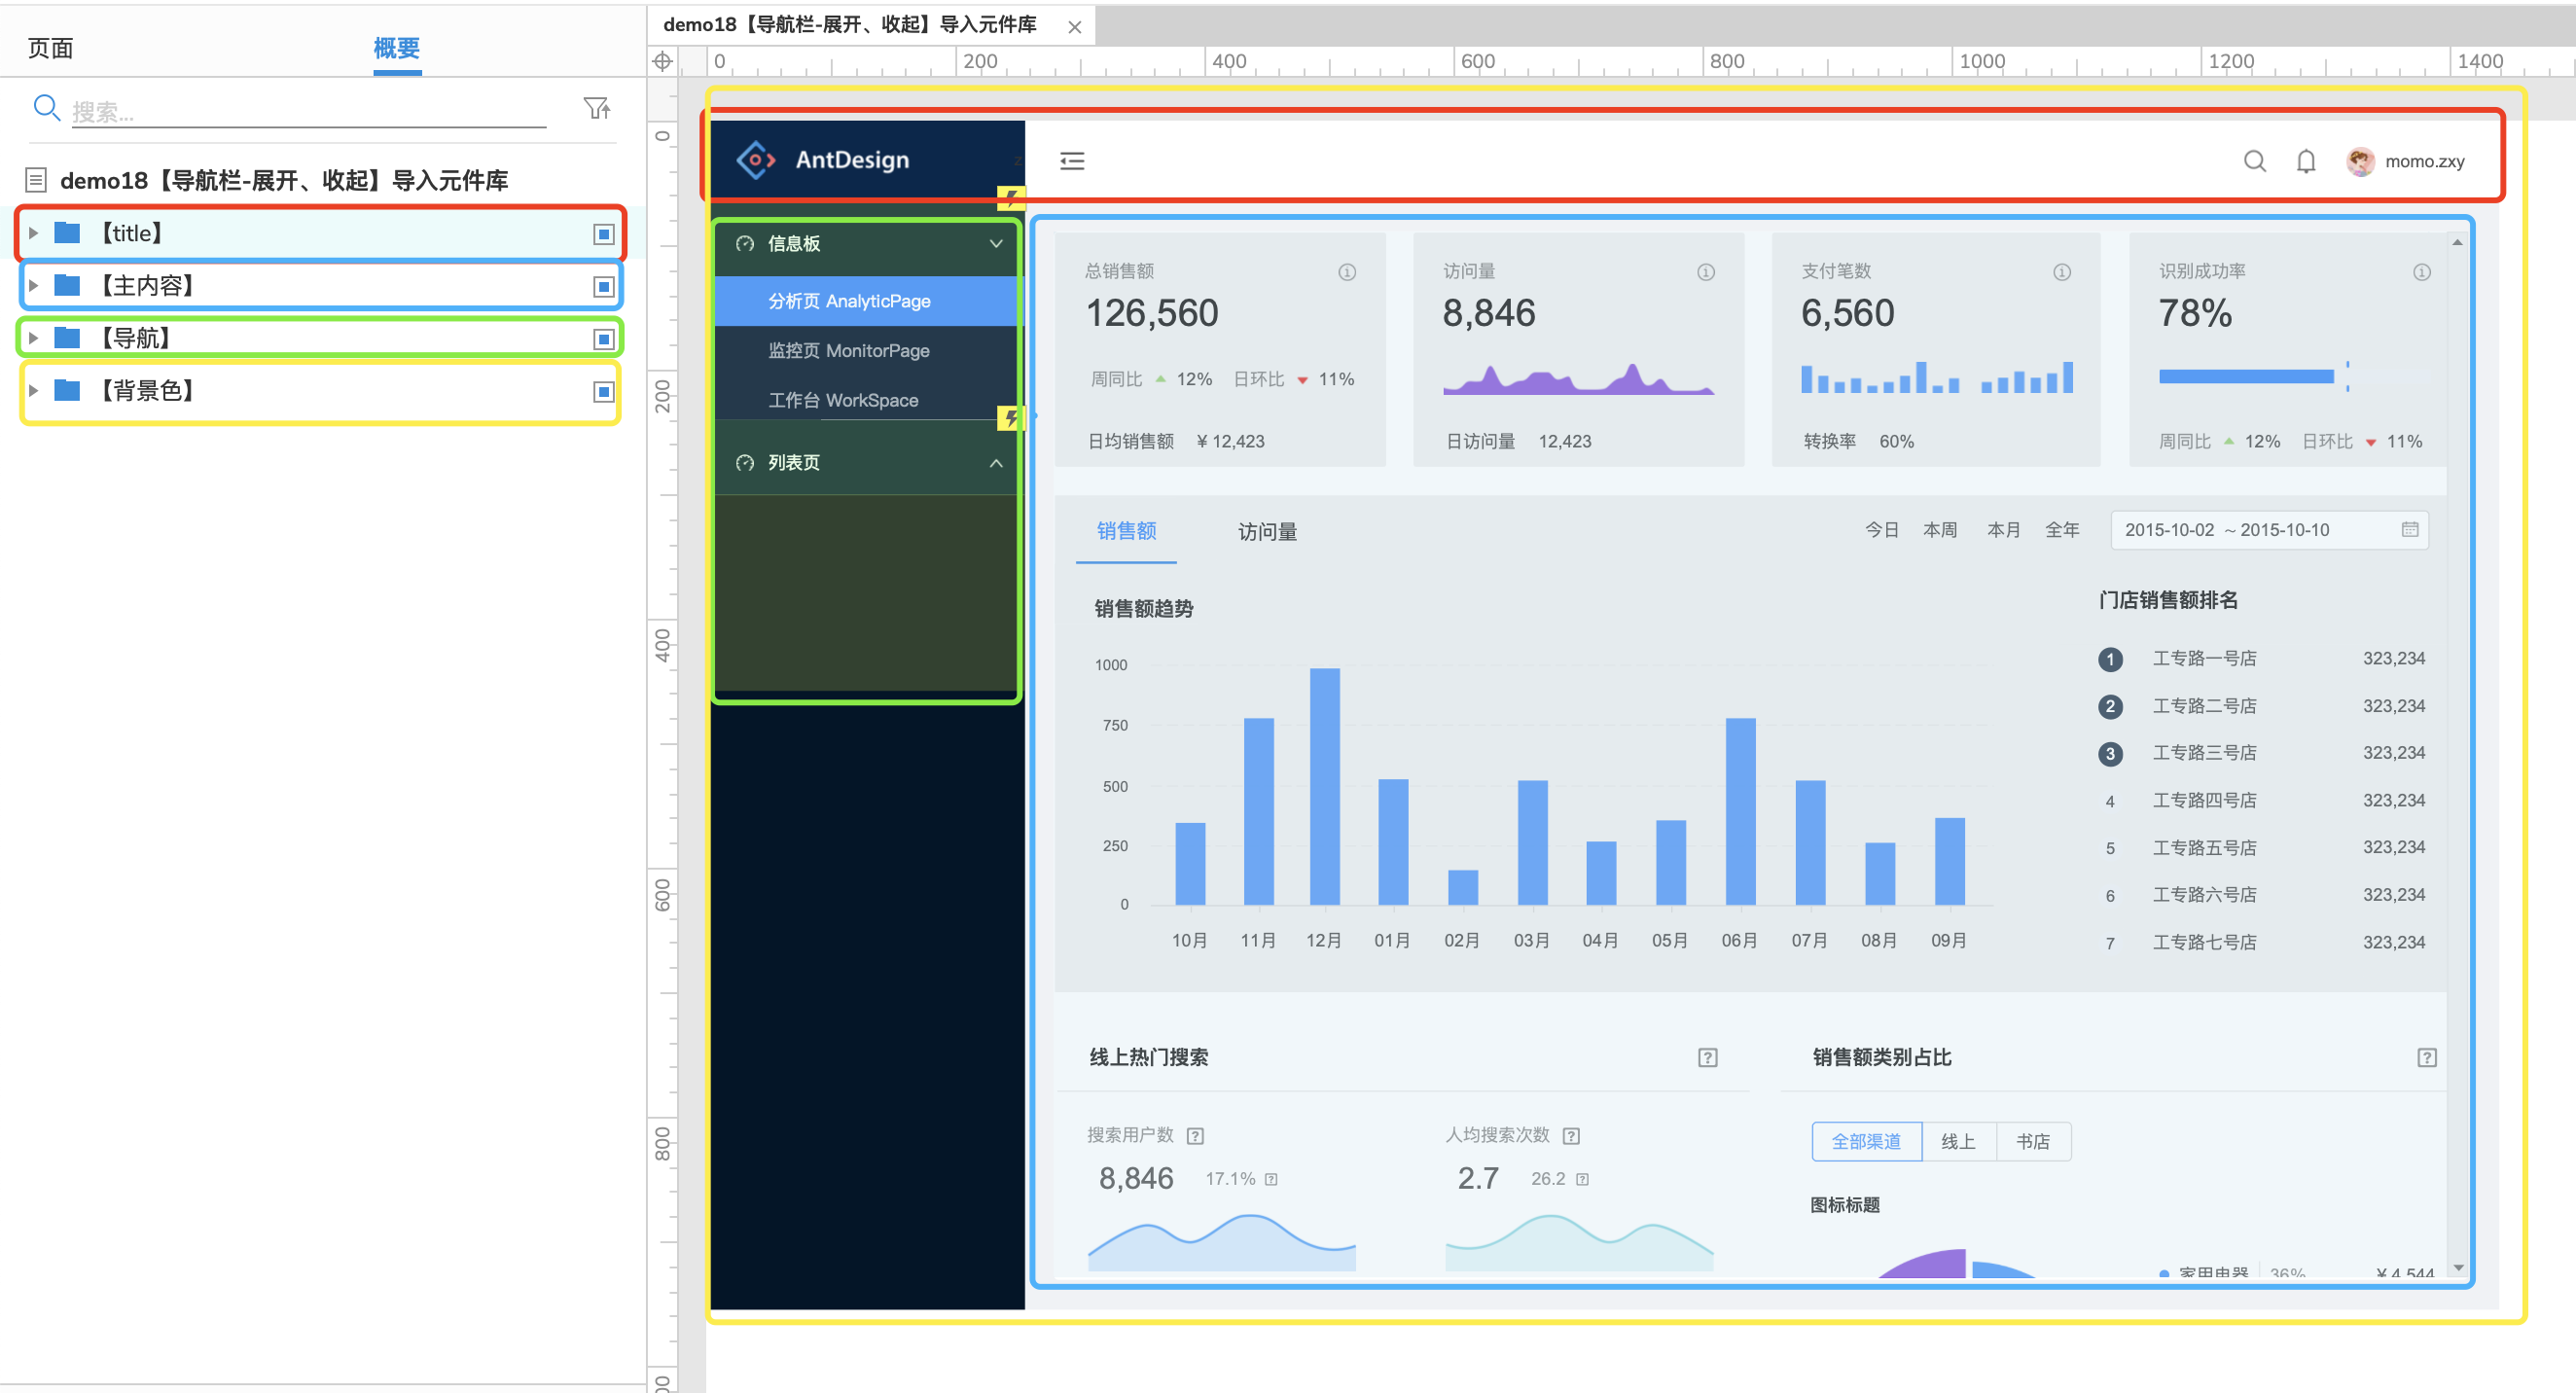Screen dimensions: 2576x1393
Task: Select the 线上 channel option
Action: point(1958,1142)
